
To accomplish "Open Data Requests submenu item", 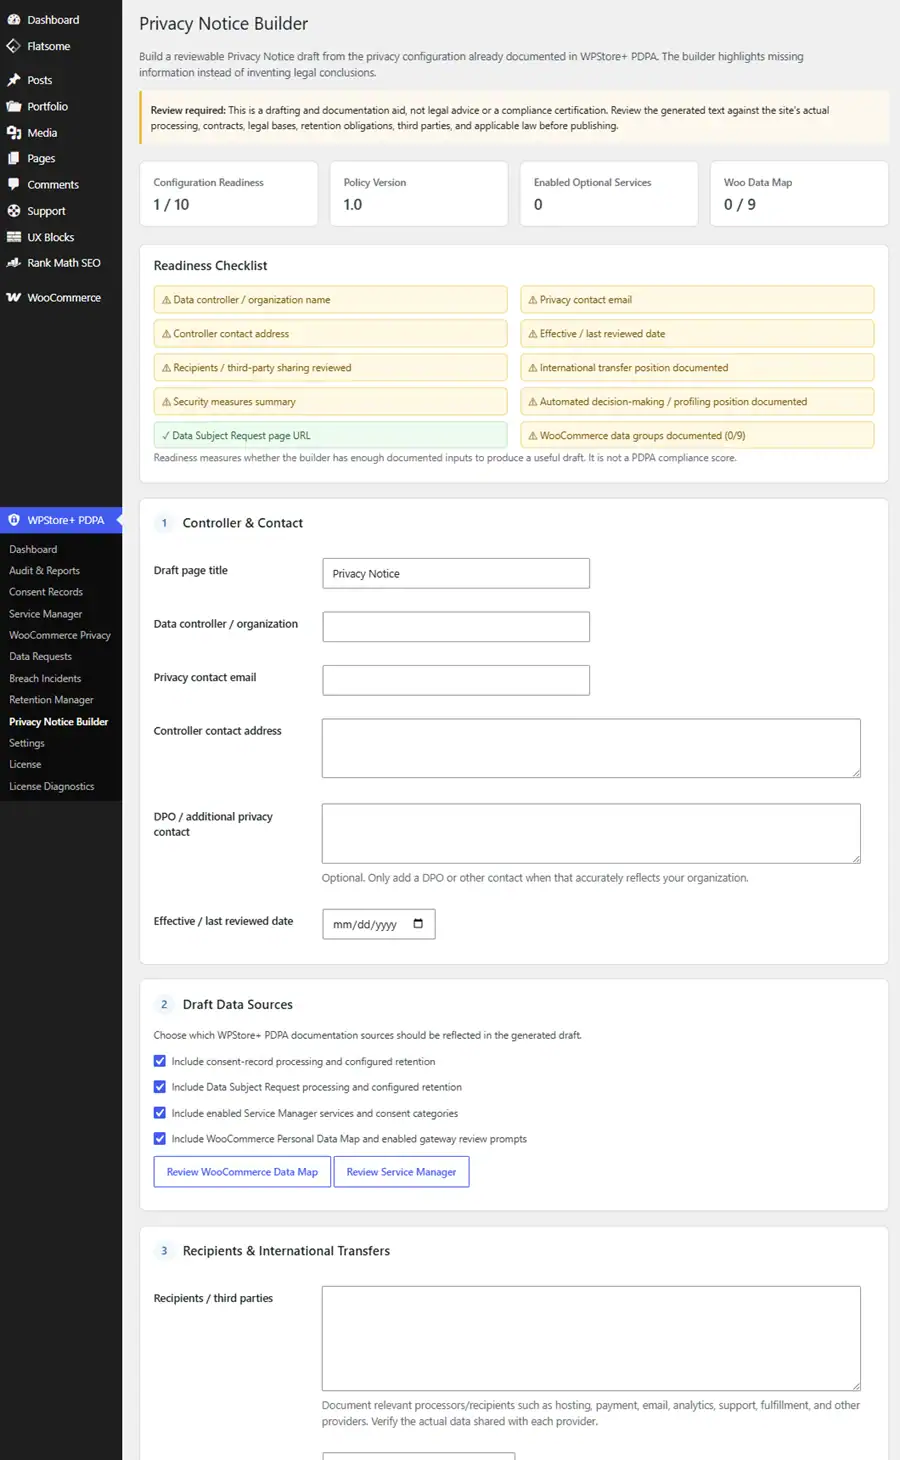I will 40,657.
